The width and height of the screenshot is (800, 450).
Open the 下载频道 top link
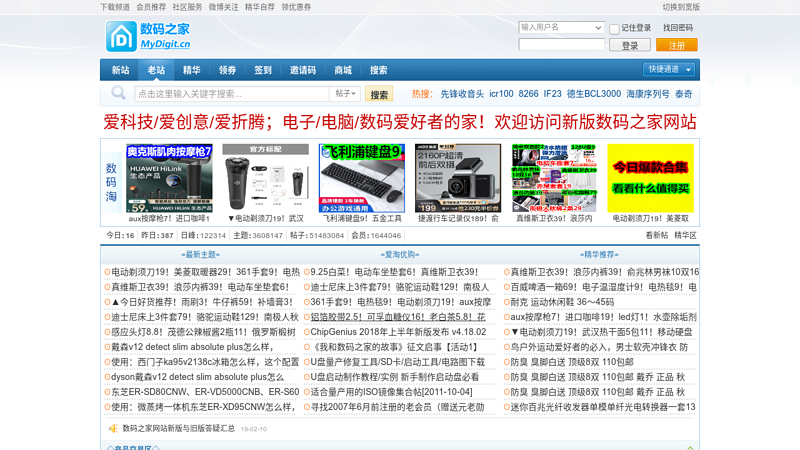tap(115, 7)
